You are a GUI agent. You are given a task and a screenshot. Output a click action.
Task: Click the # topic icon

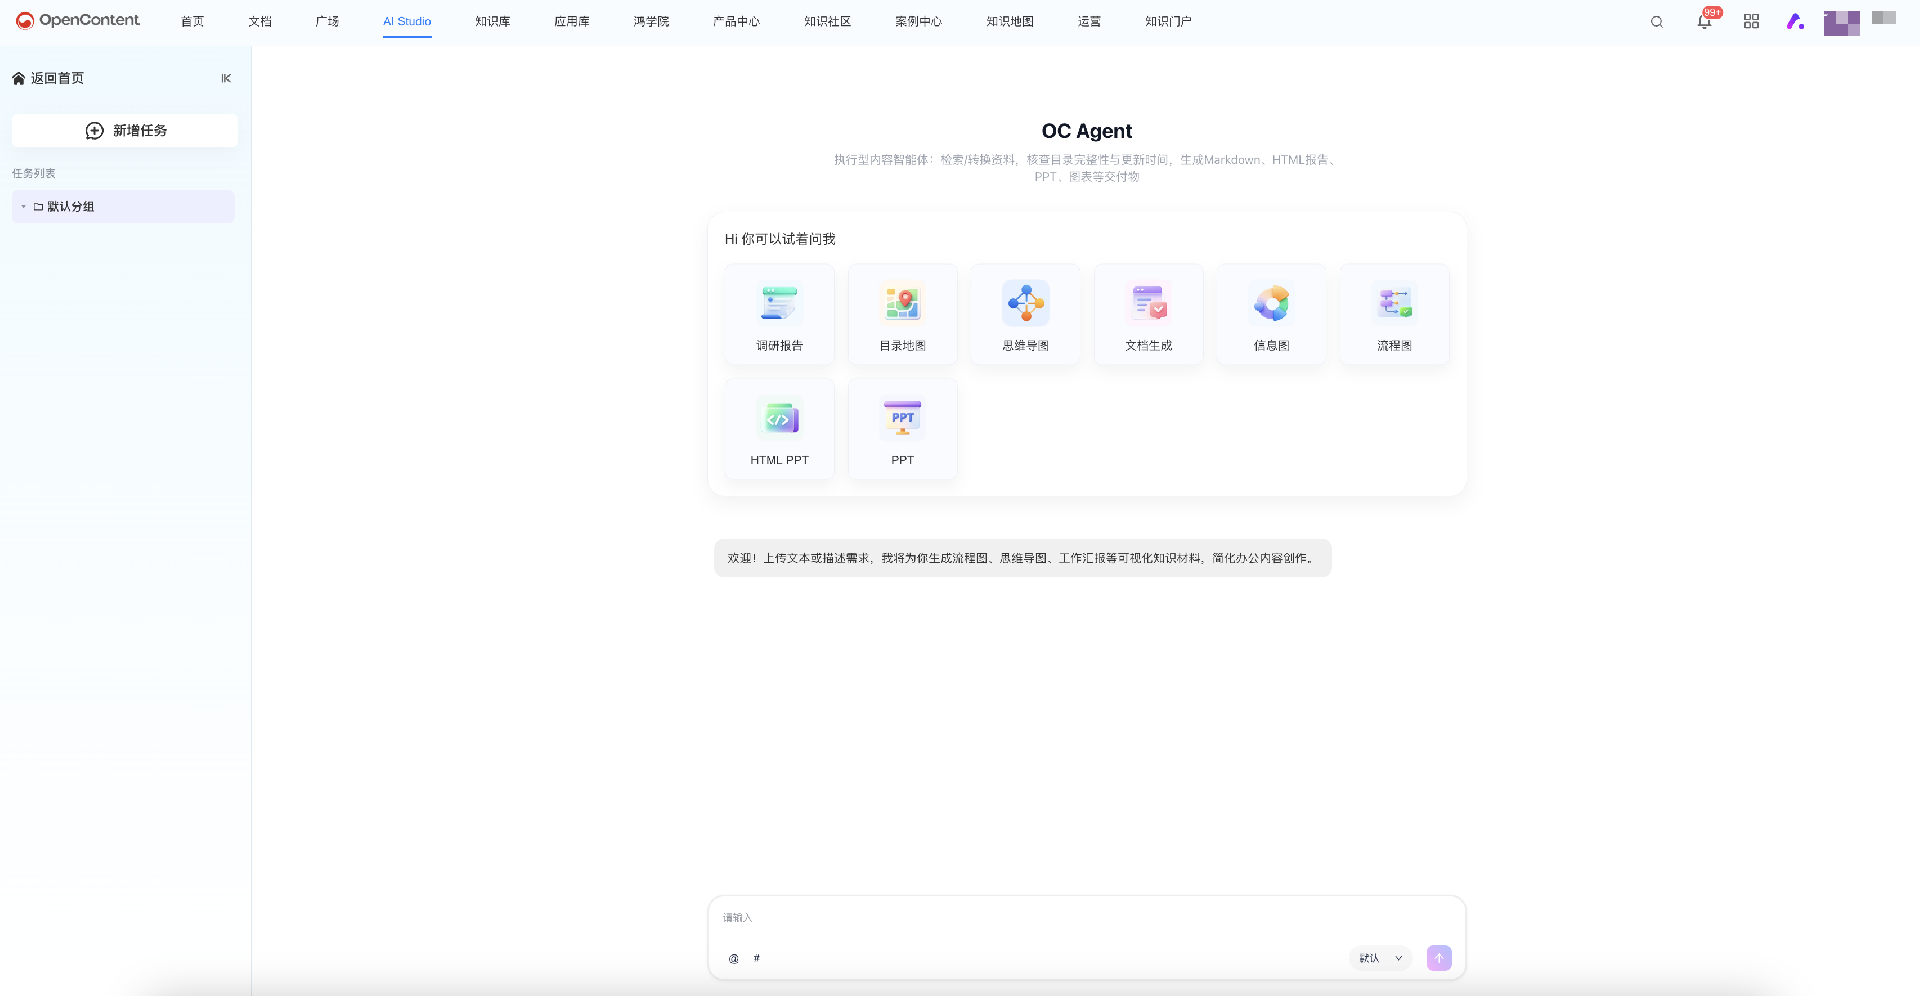pos(757,958)
